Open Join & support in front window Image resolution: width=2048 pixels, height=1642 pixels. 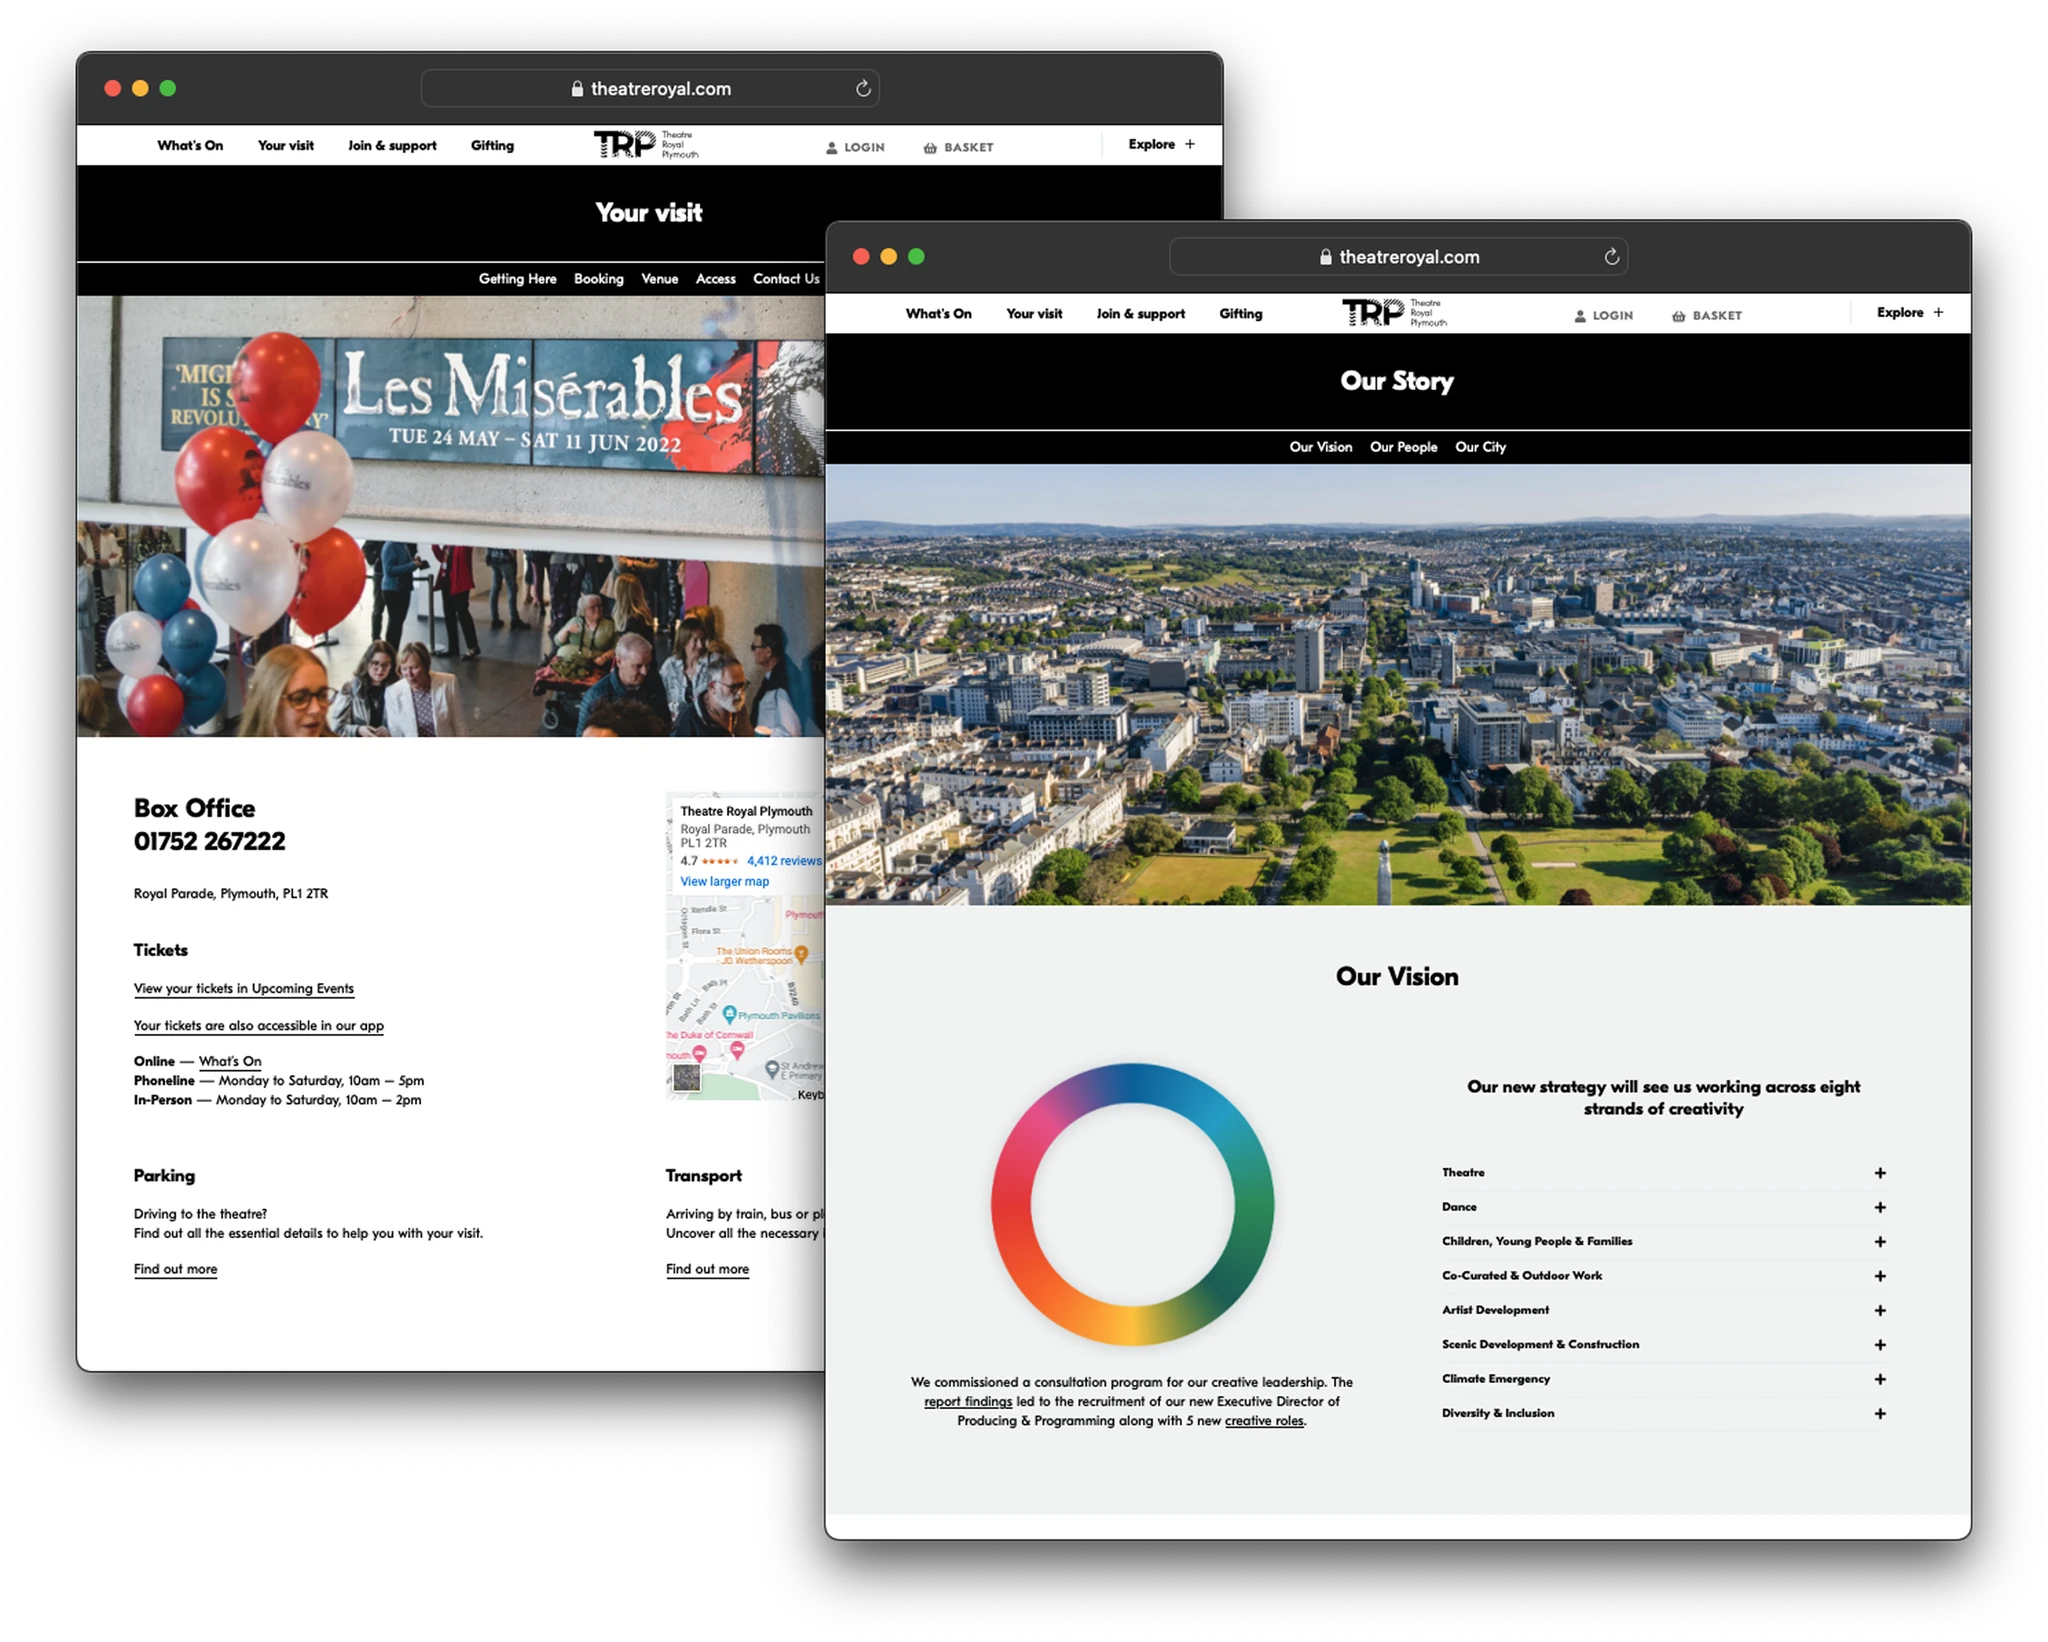click(1140, 313)
